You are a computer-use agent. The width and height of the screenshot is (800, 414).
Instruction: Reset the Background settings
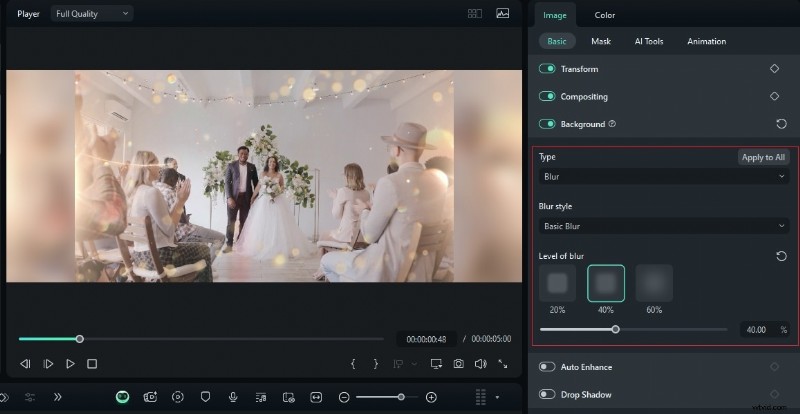pos(781,124)
